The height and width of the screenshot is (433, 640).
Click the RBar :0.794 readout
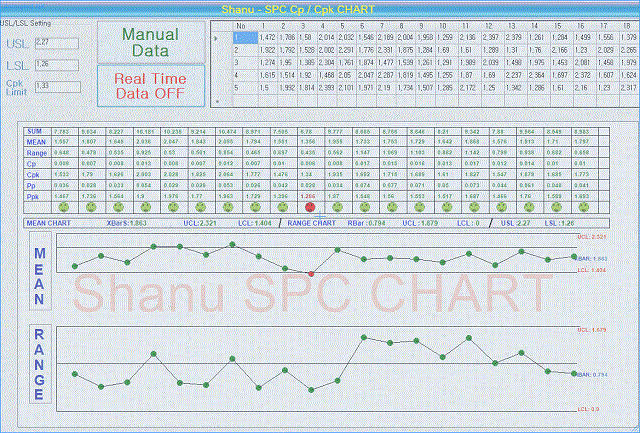[366, 223]
